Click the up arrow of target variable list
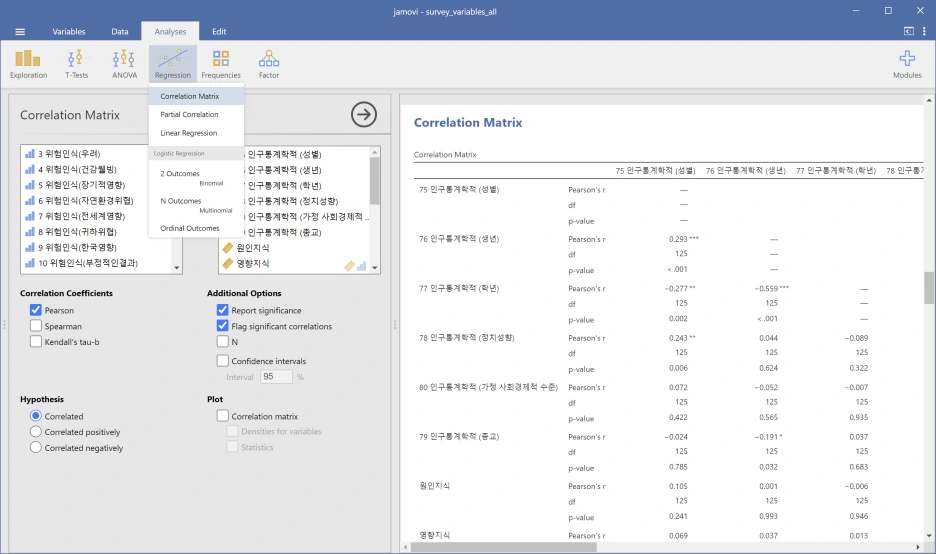 coord(375,152)
